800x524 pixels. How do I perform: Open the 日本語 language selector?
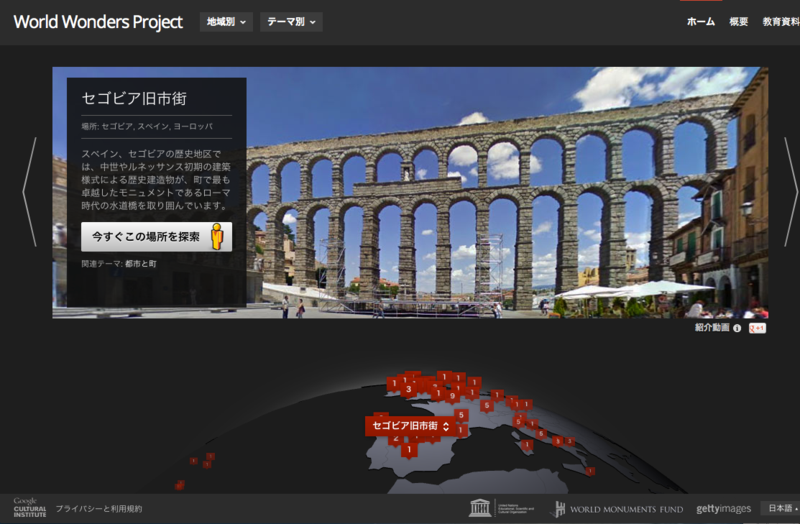click(x=781, y=508)
